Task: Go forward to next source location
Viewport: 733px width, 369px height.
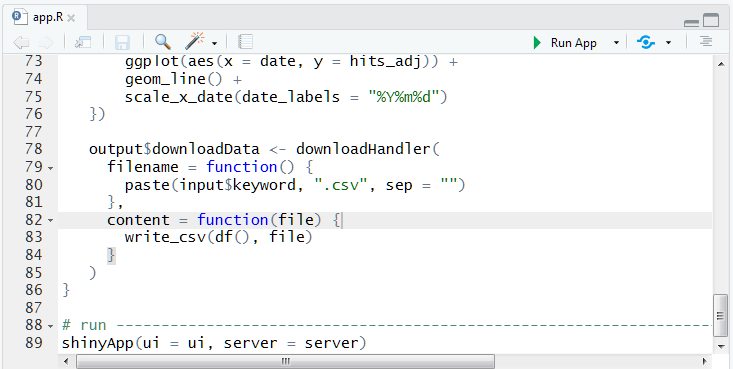Action: pyautogui.click(x=45, y=43)
